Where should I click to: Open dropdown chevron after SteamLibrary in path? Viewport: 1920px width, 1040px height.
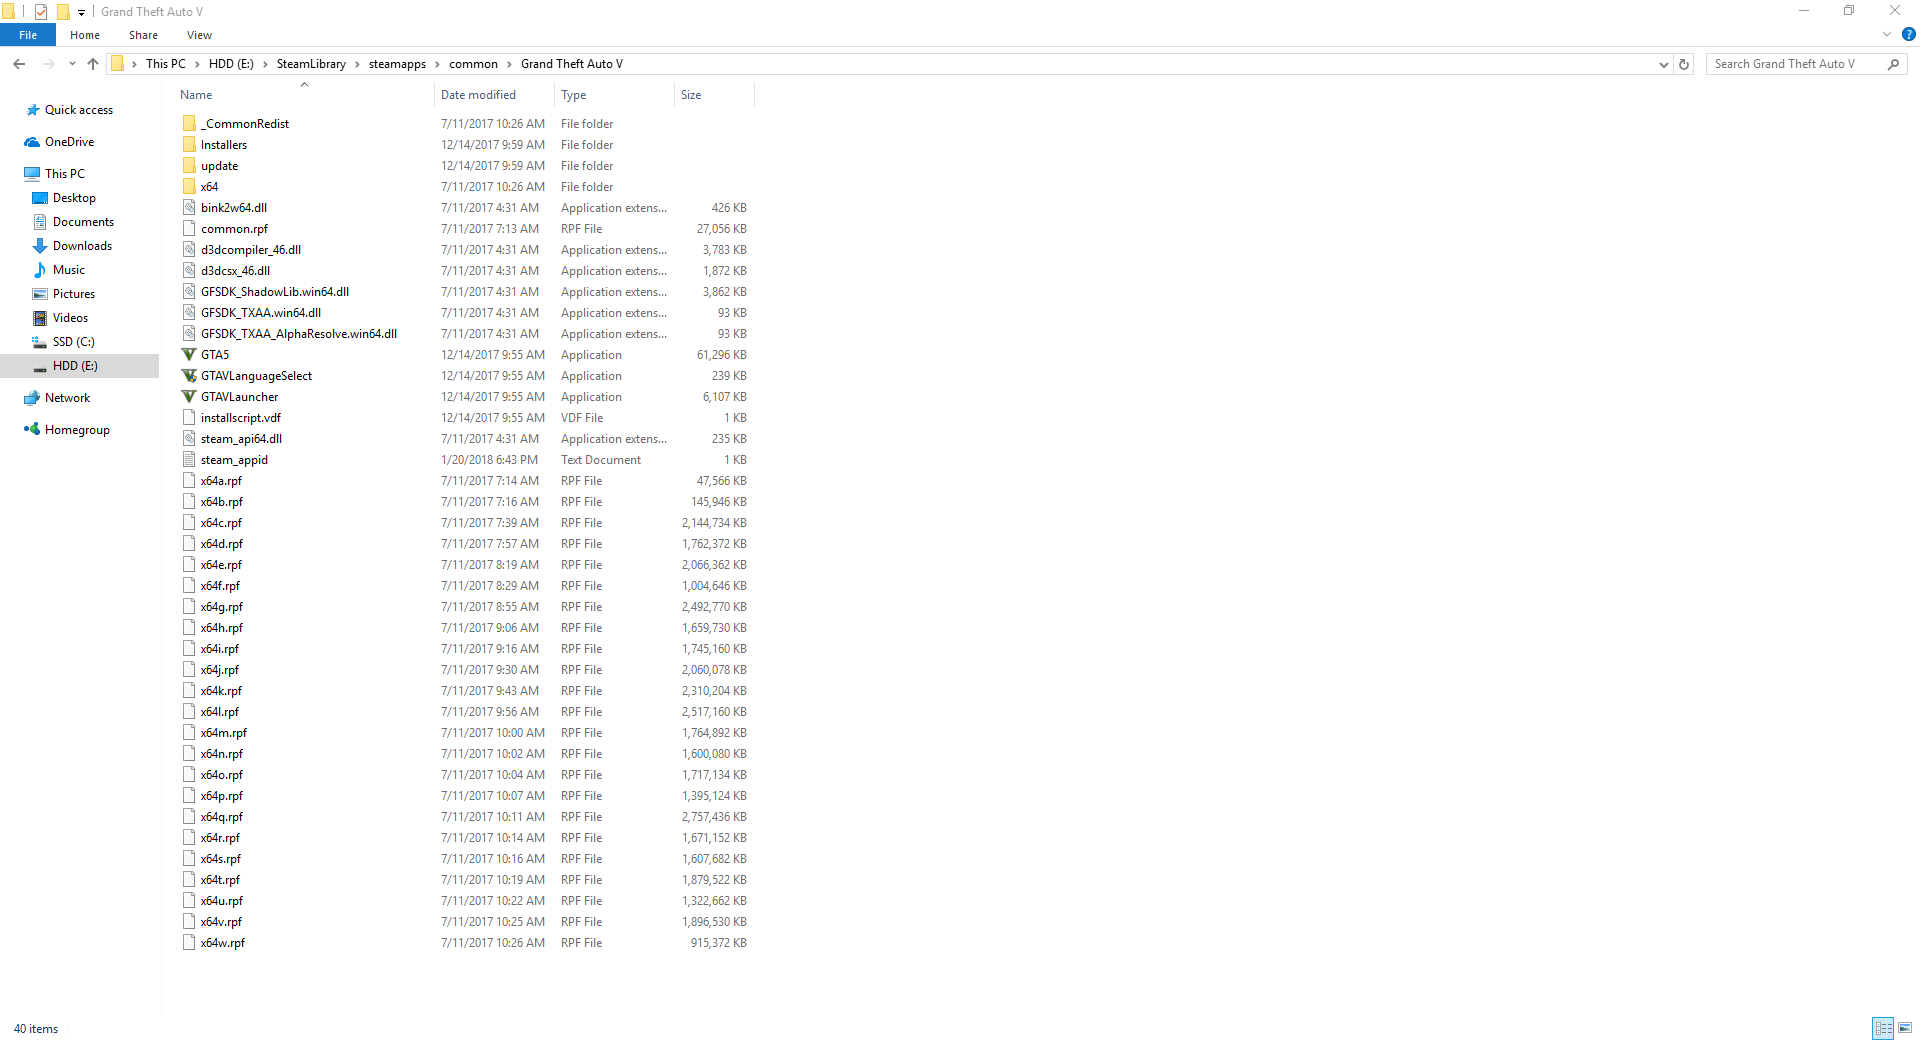pos(357,64)
